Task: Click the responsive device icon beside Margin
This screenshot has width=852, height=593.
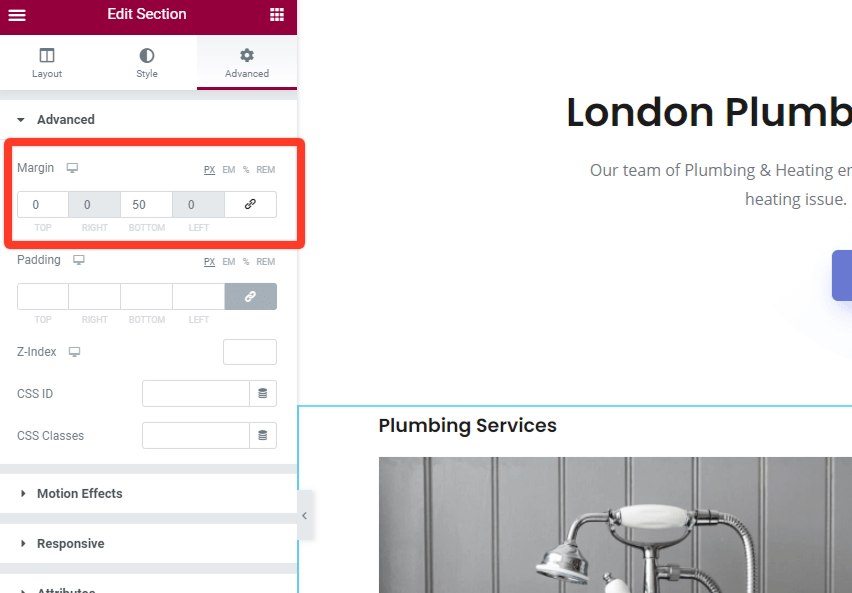Action: [x=72, y=168]
